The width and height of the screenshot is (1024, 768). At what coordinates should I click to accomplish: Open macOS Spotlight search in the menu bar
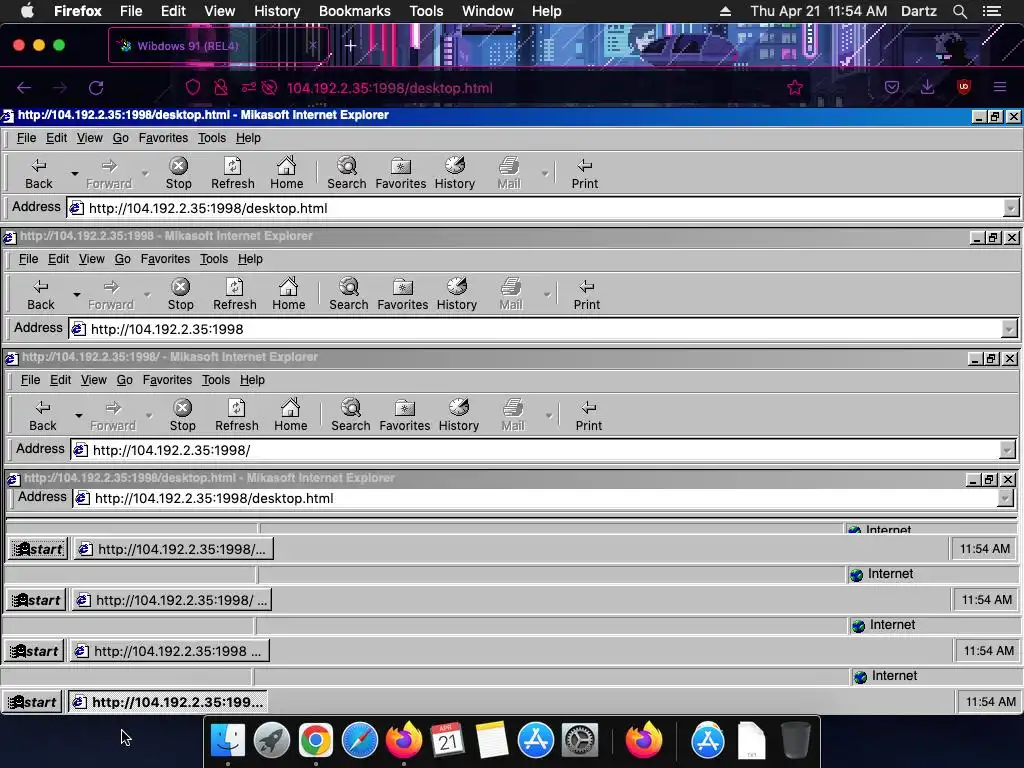[x=959, y=11]
